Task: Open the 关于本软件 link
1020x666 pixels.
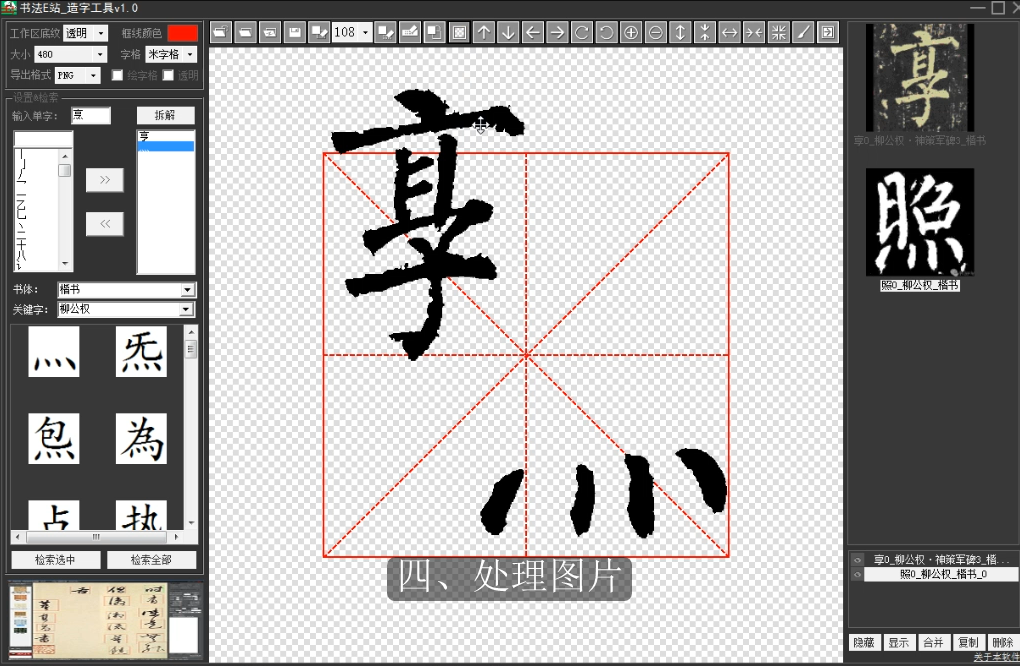Action: pos(996,658)
